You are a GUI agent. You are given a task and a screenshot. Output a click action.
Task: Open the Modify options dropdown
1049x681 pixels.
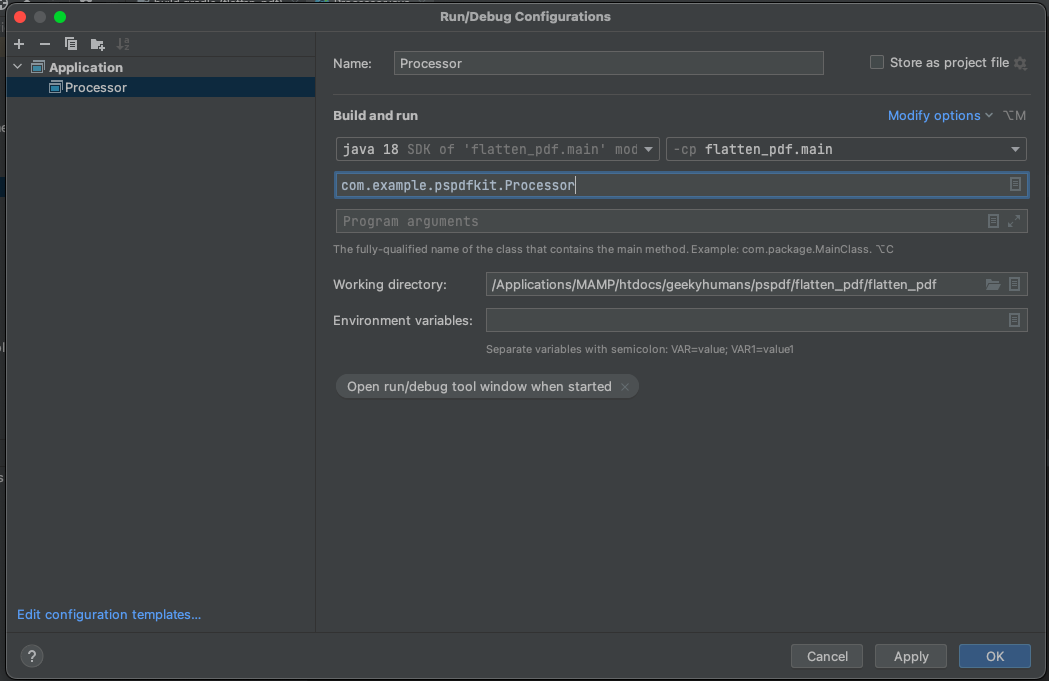pyautogui.click(x=934, y=115)
